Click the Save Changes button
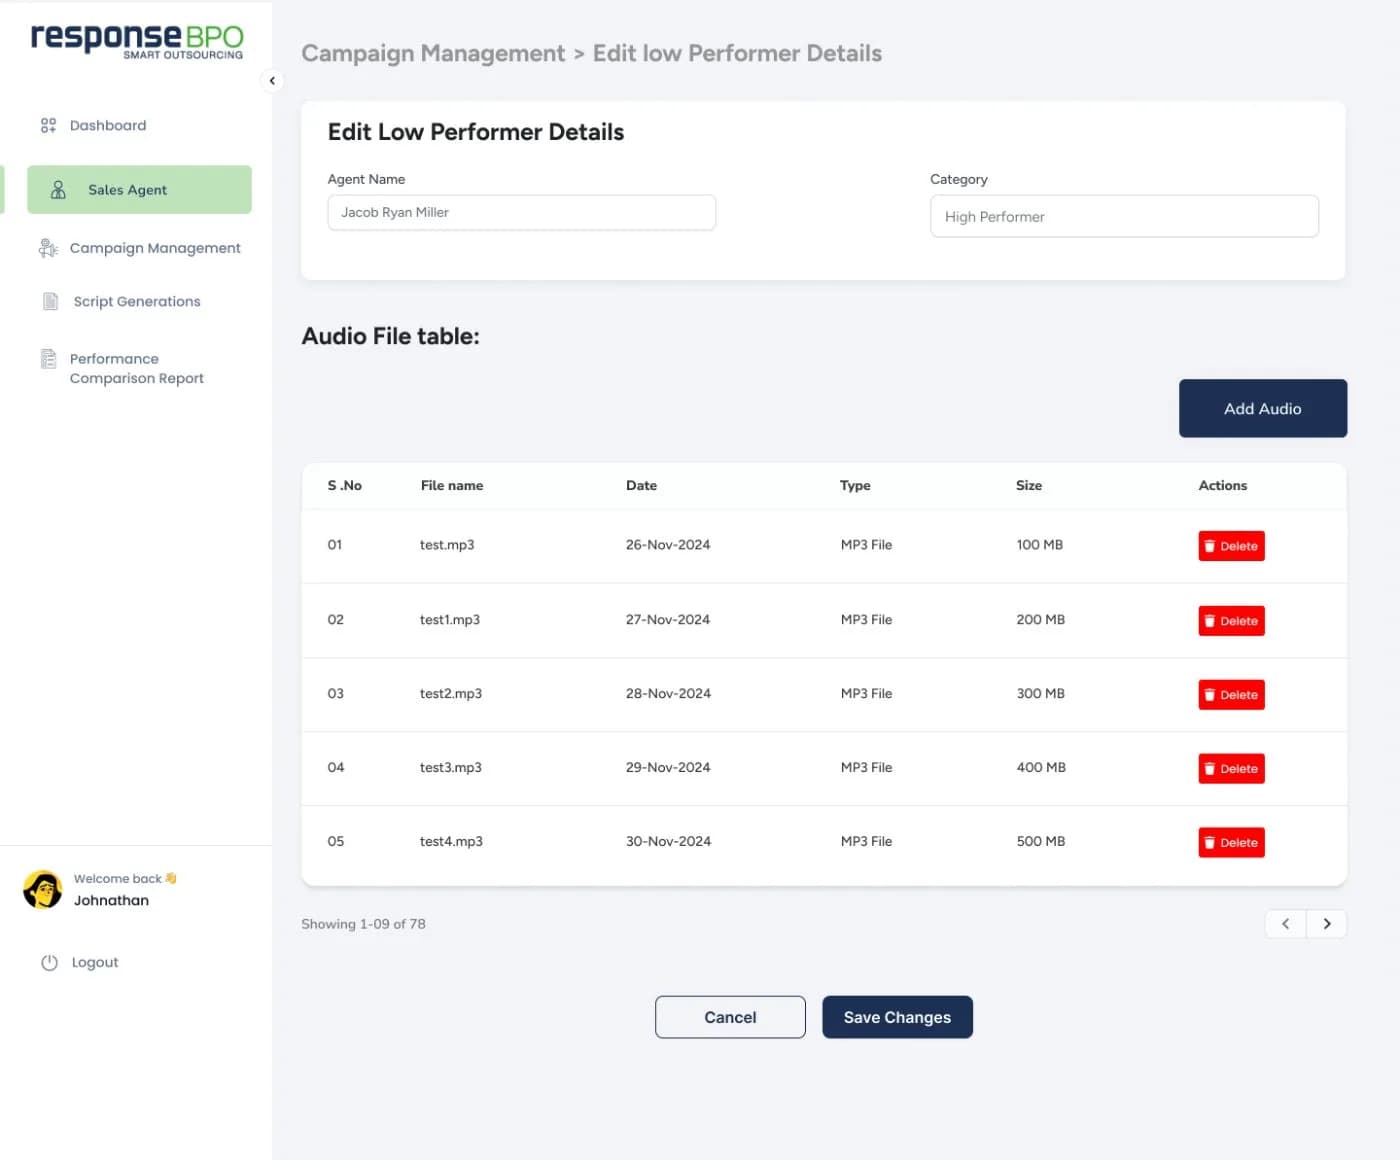Viewport: 1400px width, 1160px height. click(897, 1017)
